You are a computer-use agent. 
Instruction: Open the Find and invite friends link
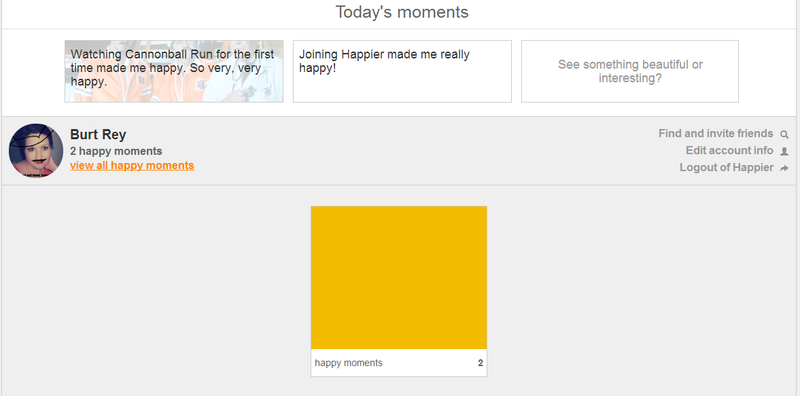715,134
